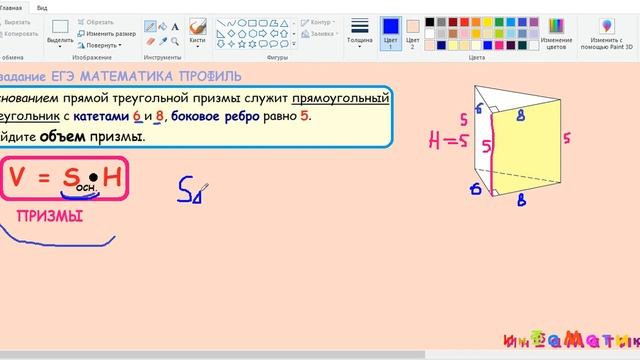Choose the Up arrow shape
640x360 pixels.
(x=284, y=33)
